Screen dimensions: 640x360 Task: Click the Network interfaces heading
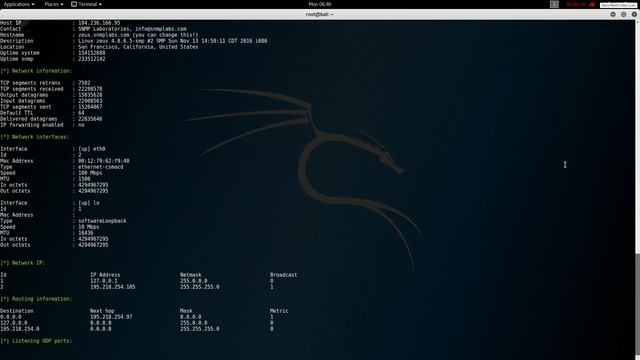coord(35,137)
